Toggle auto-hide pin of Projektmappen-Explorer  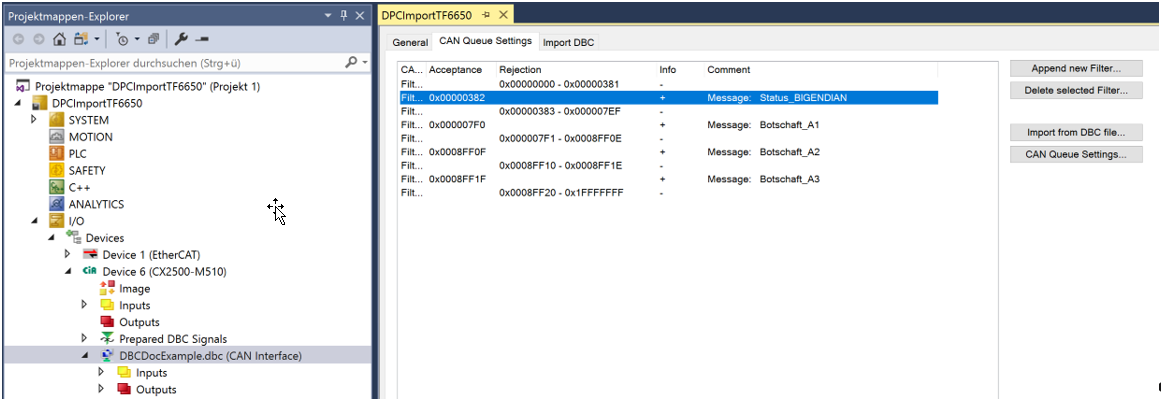coord(343,16)
